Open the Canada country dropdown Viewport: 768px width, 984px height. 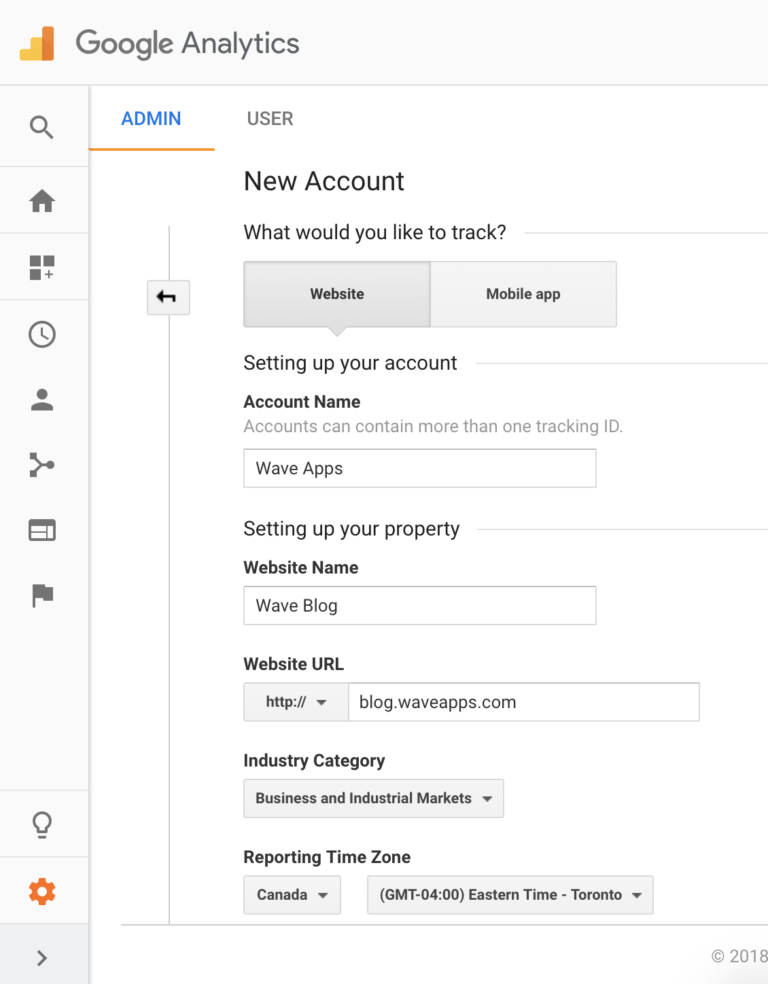pos(292,895)
